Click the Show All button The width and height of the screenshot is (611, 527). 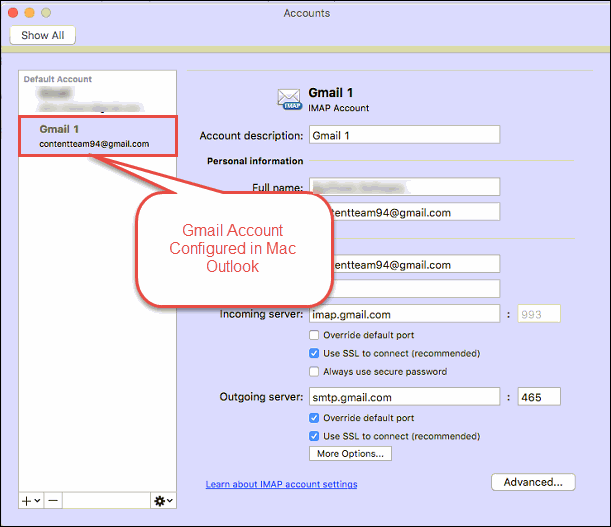pyautogui.click(x=42, y=35)
